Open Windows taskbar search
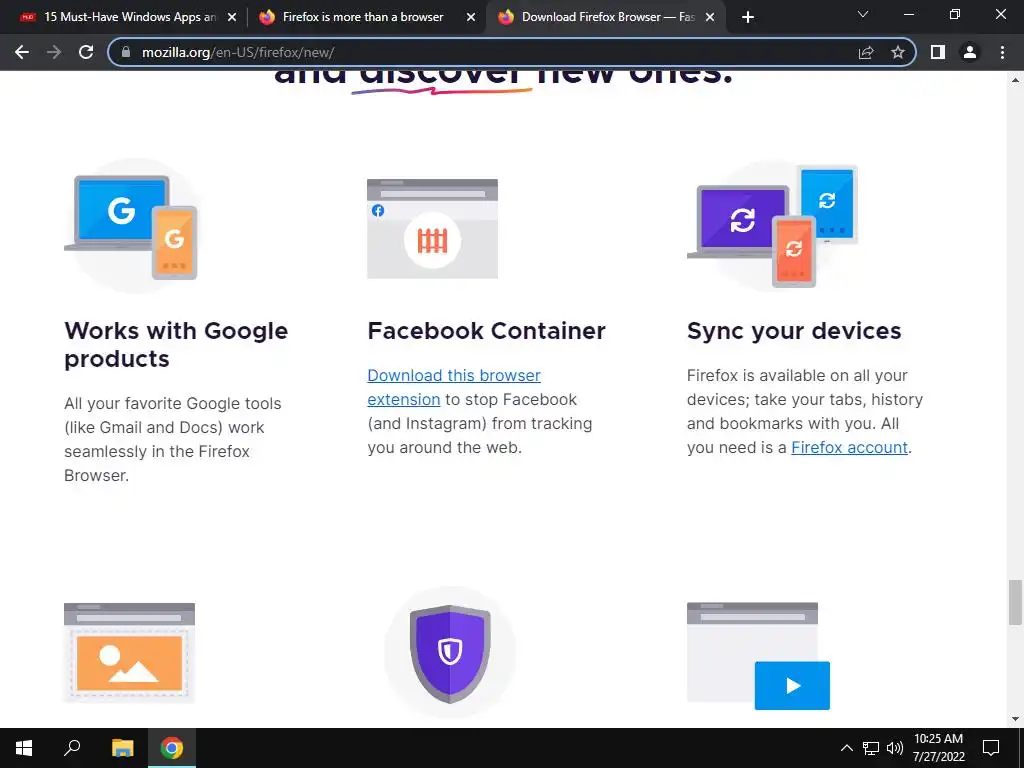1024x768 pixels. pos(72,748)
